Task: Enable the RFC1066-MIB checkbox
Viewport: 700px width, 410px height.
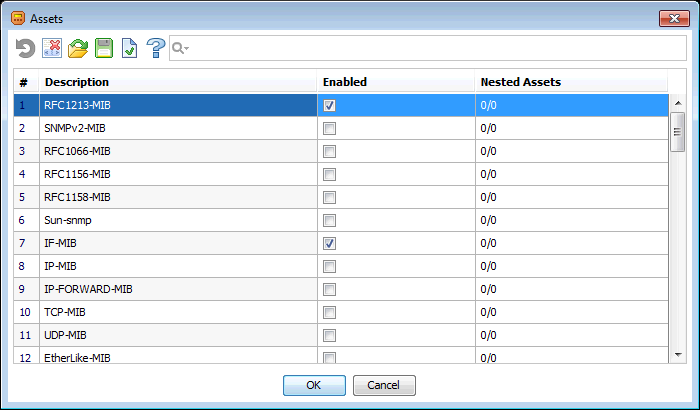Action: pyautogui.click(x=329, y=151)
